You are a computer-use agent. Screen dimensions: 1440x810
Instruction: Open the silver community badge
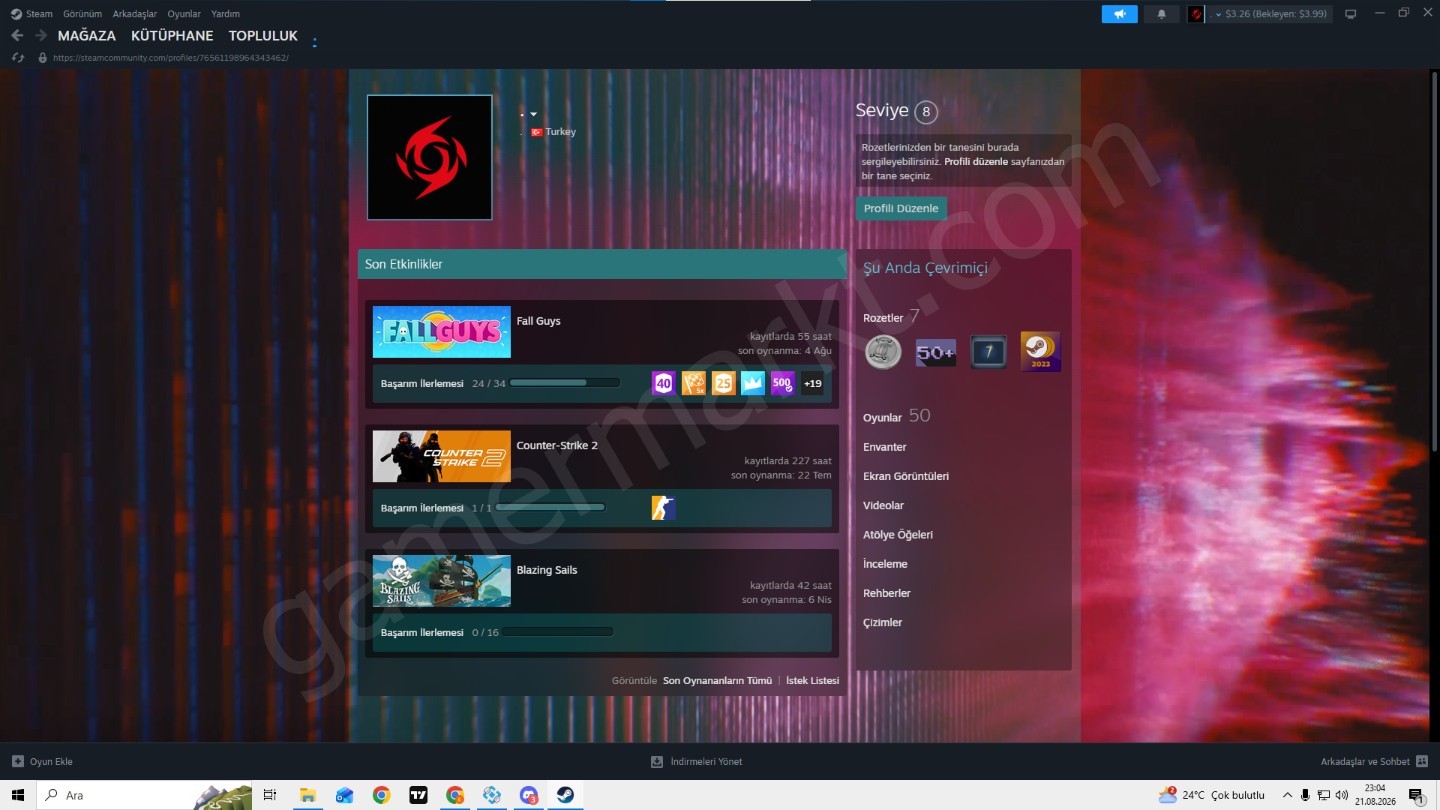(883, 352)
